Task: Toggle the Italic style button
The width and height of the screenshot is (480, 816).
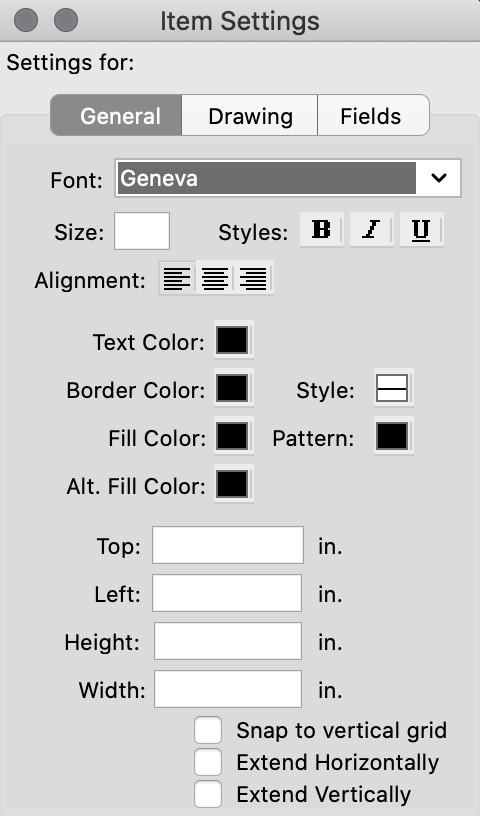Action: pos(372,230)
